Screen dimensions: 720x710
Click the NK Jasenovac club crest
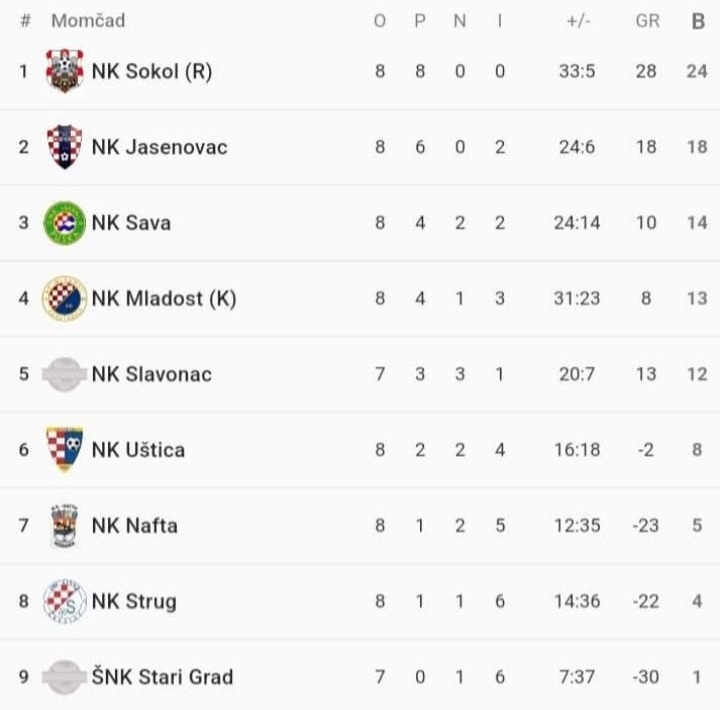click(65, 147)
